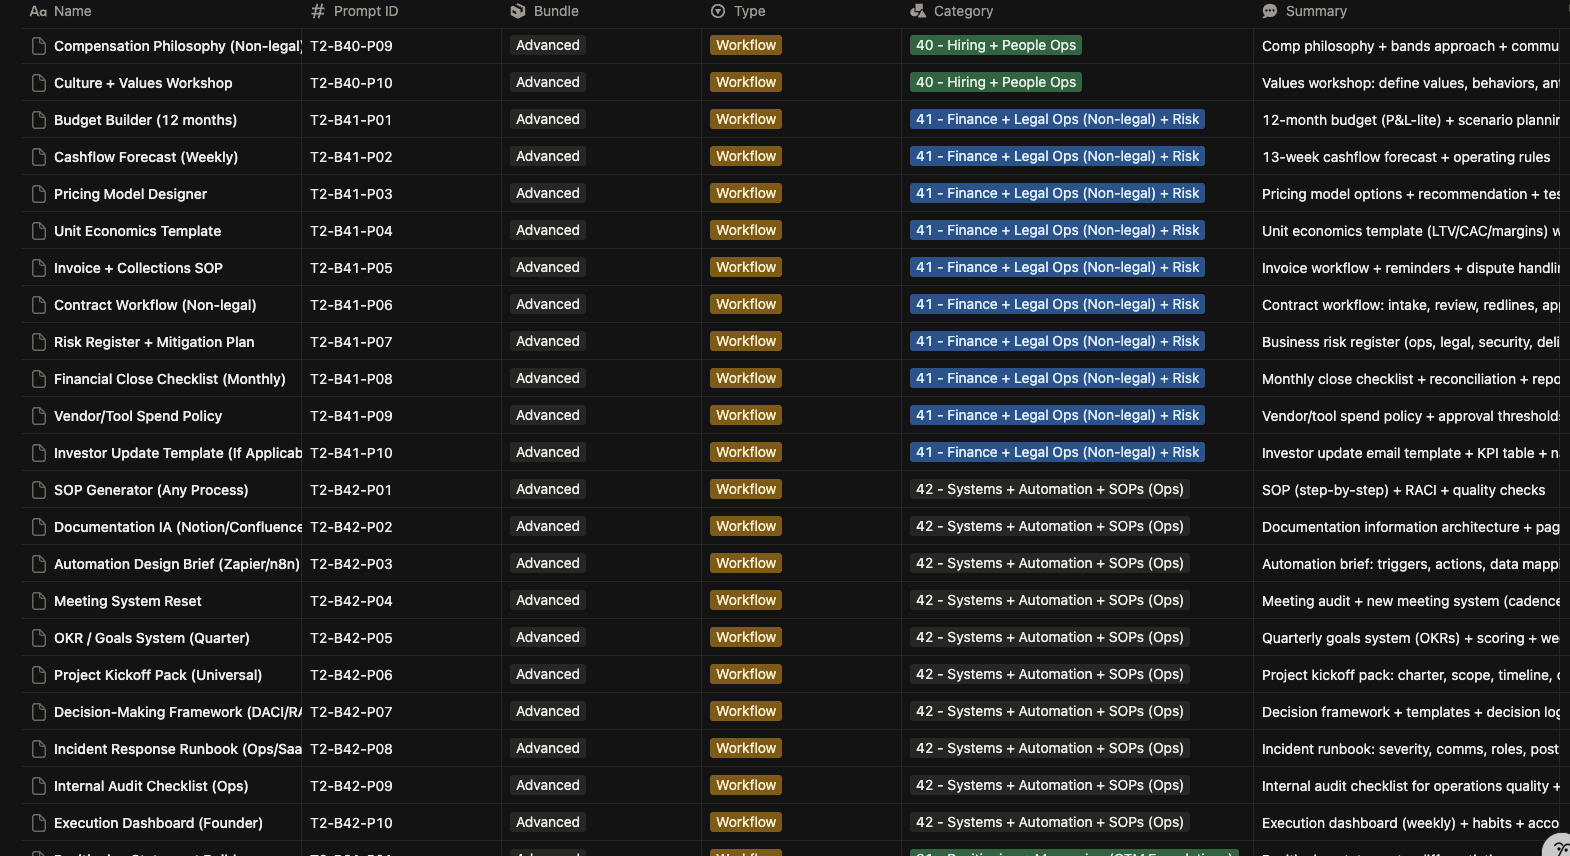Click the page icon beside Financial Close Checklist
This screenshot has width=1570, height=856.
[39, 379]
